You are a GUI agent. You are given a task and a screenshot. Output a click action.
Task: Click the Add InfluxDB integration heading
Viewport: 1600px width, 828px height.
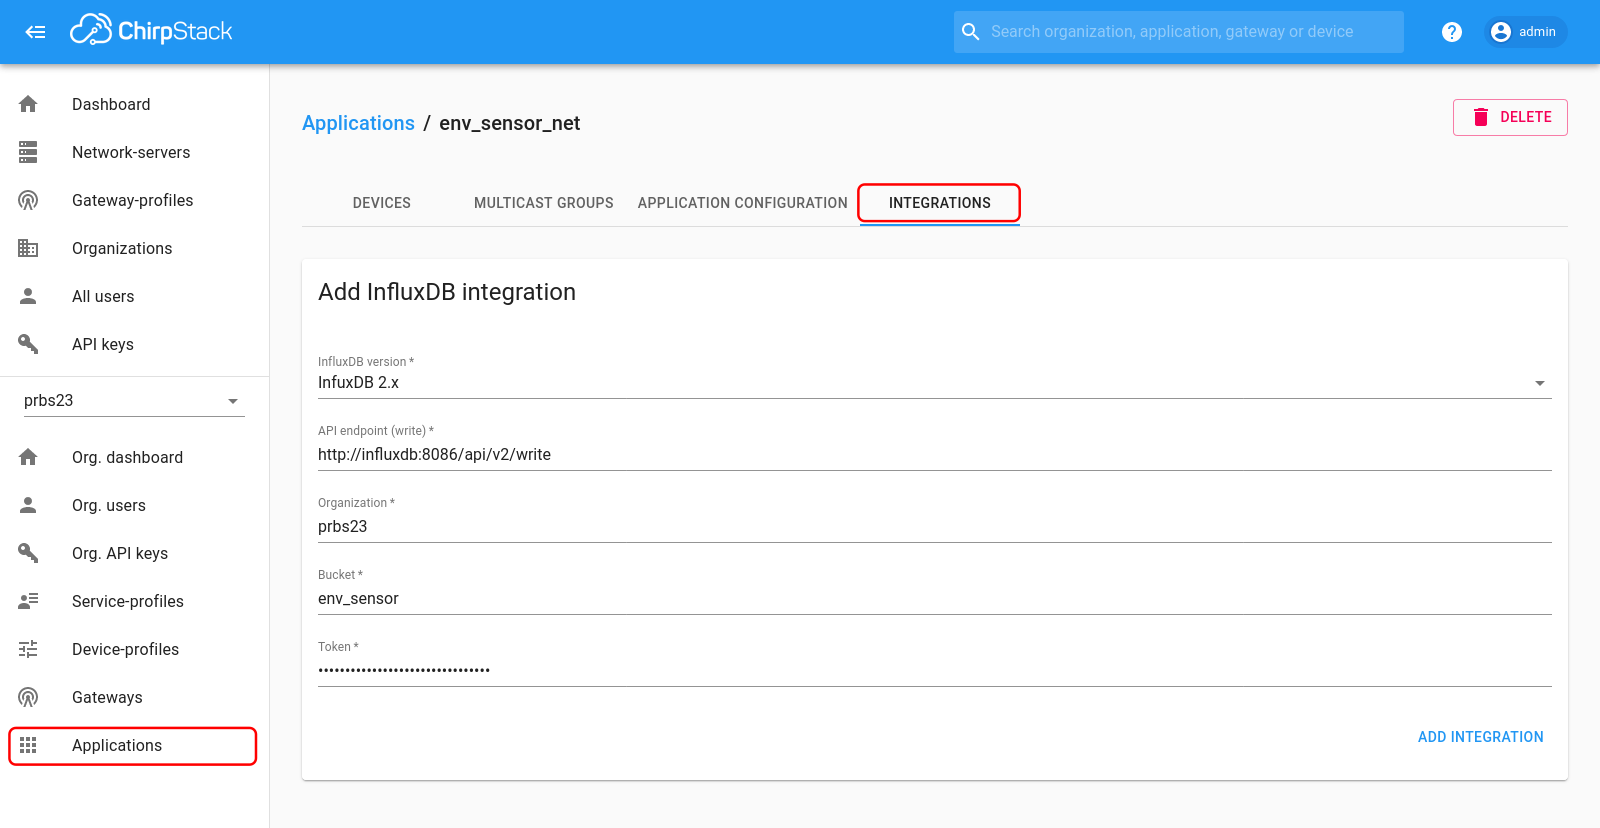click(x=447, y=292)
